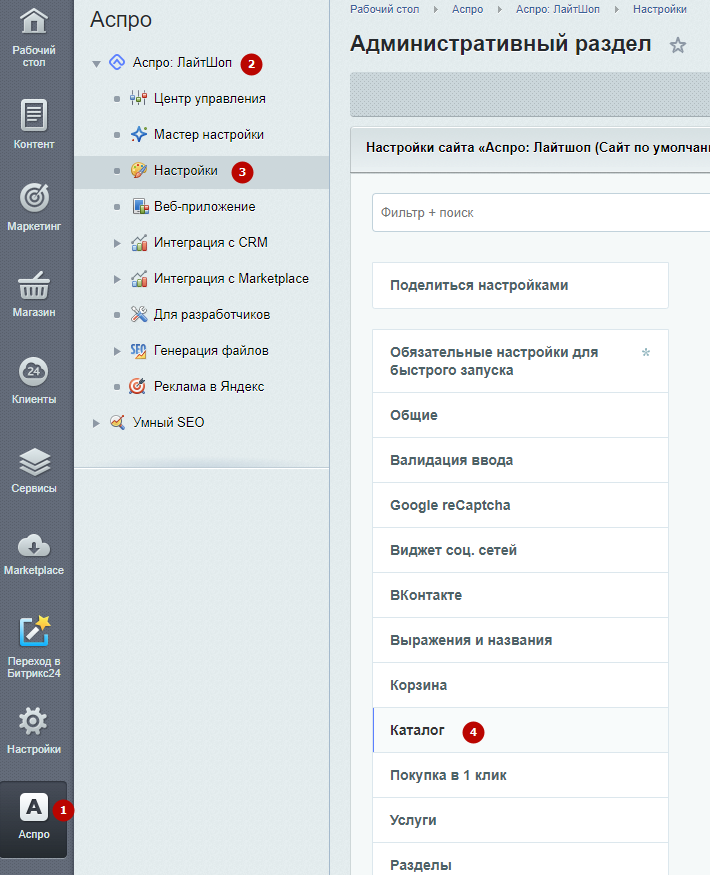Image resolution: width=710 pixels, height=875 pixels.
Task: Select Веб-приложение tree item
Action: [x=204, y=206]
